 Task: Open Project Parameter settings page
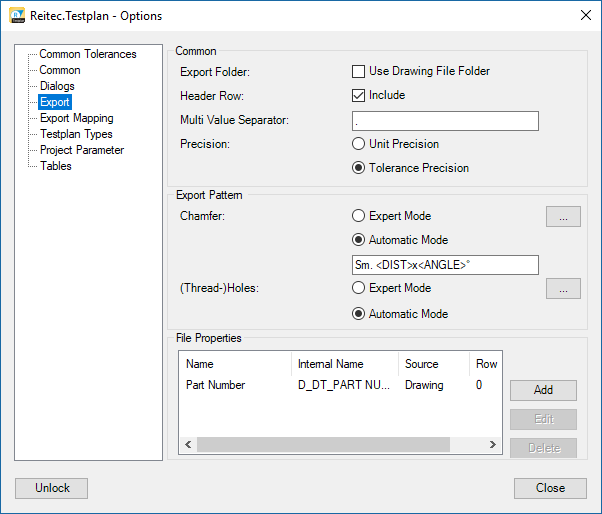coord(81,150)
